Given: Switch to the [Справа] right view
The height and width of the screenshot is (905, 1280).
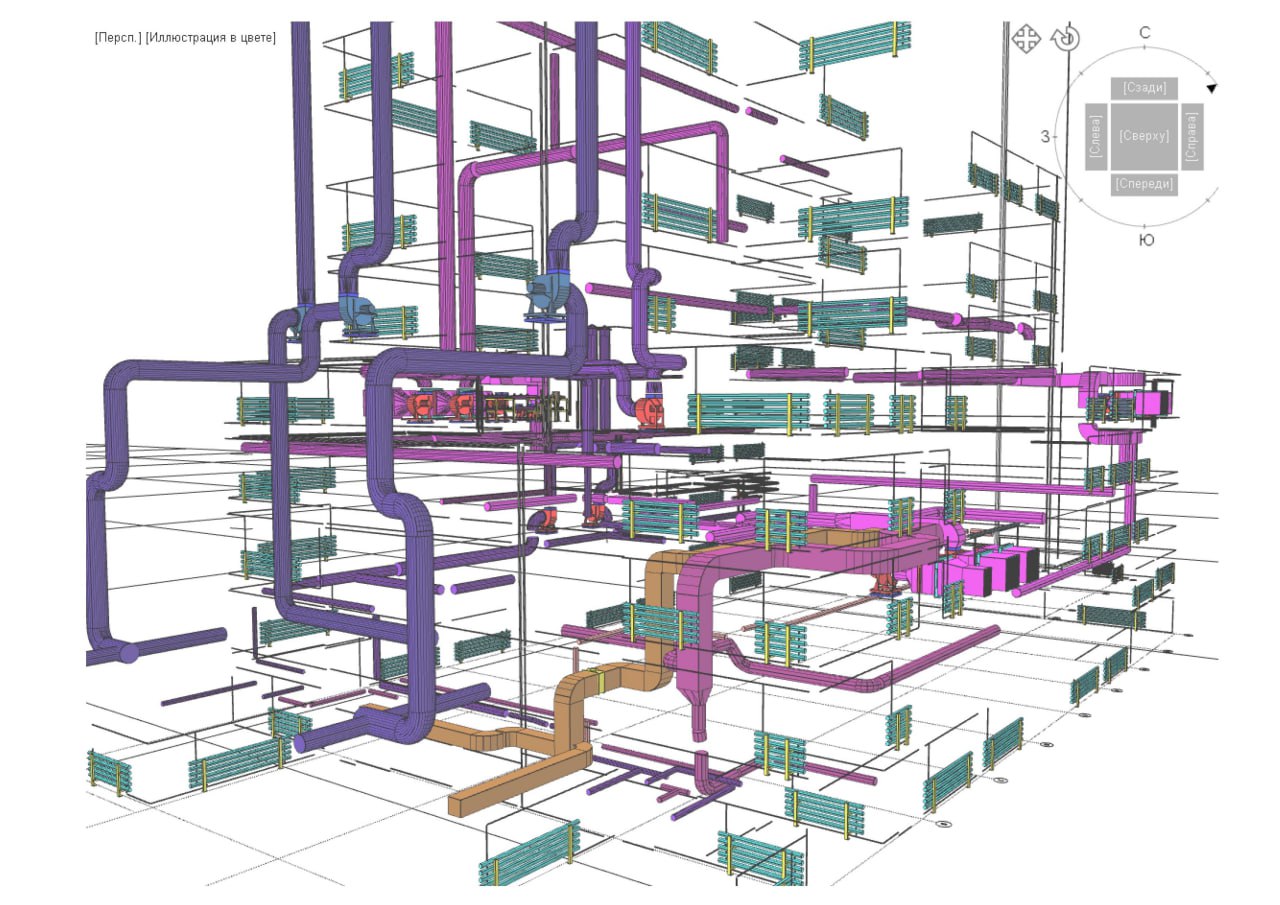Looking at the screenshot, I should pyautogui.click(x=1192, y=136).
